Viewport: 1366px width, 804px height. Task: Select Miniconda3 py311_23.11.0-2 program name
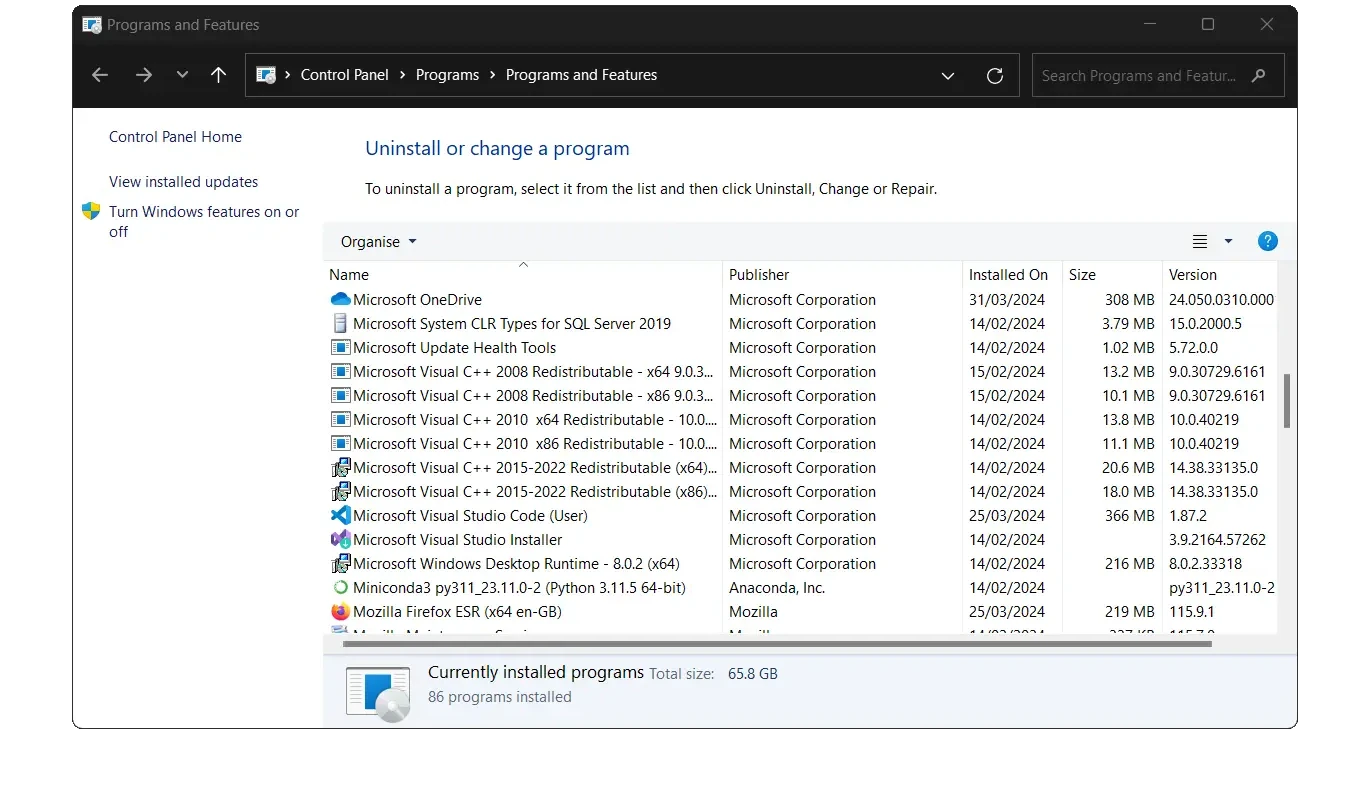(519, 587)
